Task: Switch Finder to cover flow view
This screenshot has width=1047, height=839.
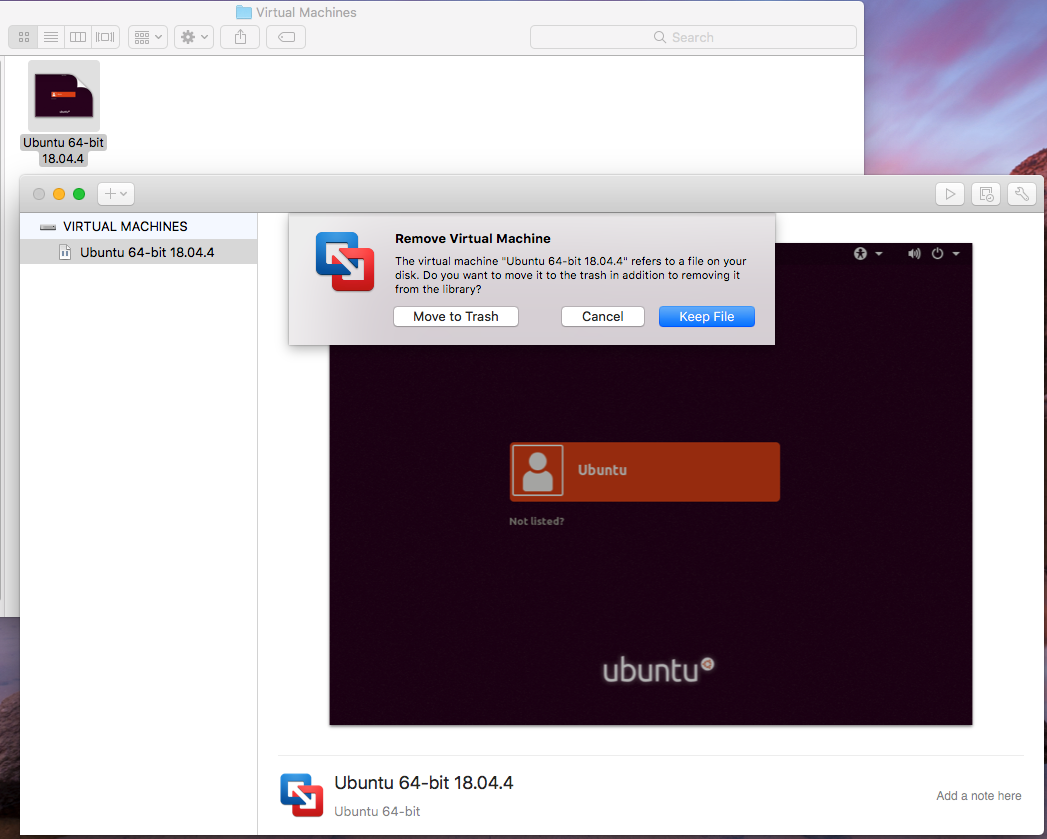Action: pyautogui.click(x=106, y=37)
